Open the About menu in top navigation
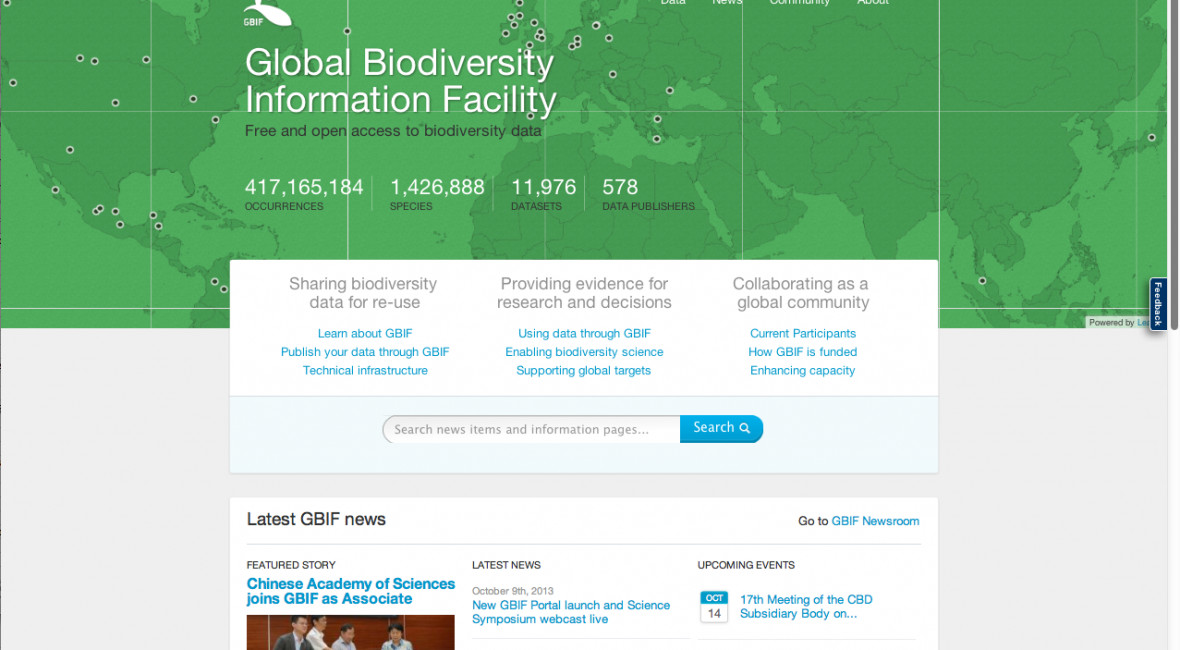The image size is (1180, 650). coord(872,3)
